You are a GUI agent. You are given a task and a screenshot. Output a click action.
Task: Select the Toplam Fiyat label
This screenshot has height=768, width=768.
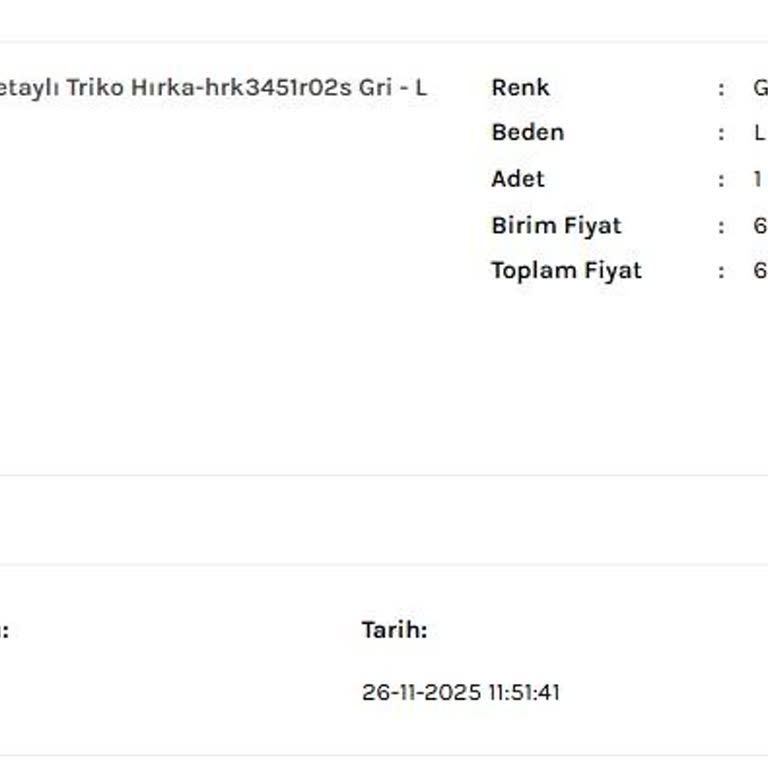566,271
